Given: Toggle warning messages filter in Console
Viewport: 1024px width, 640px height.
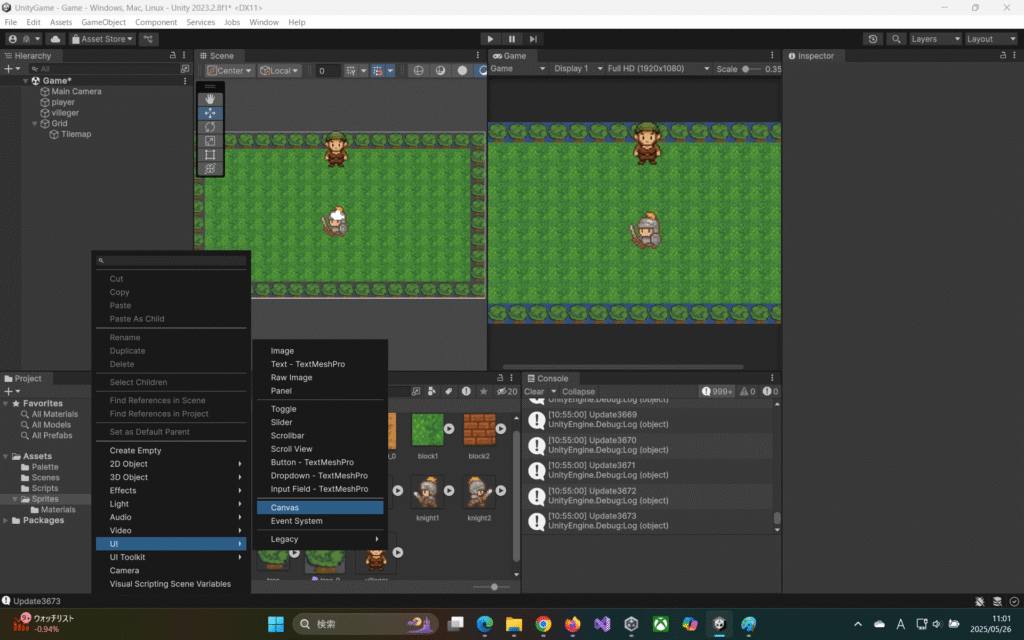Looking at the screenshot, I should click(x=748, y=392).
